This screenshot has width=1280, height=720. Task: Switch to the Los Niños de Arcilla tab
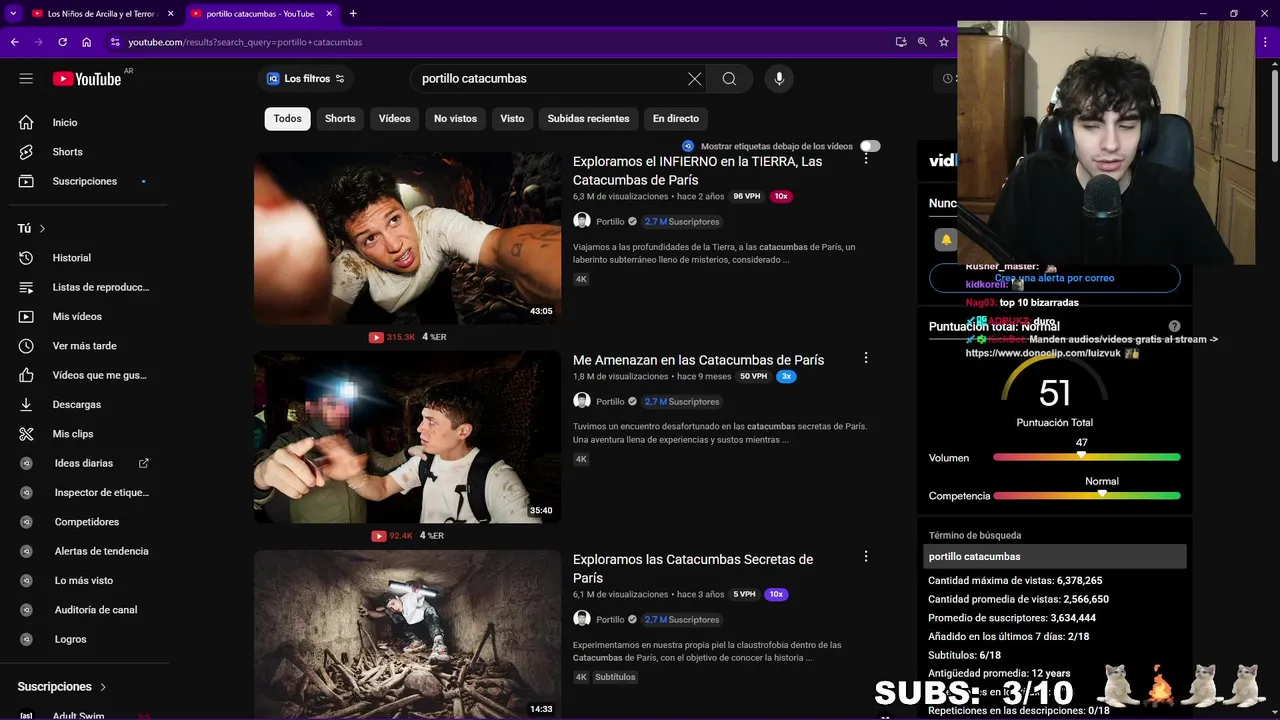pos(100,14)
